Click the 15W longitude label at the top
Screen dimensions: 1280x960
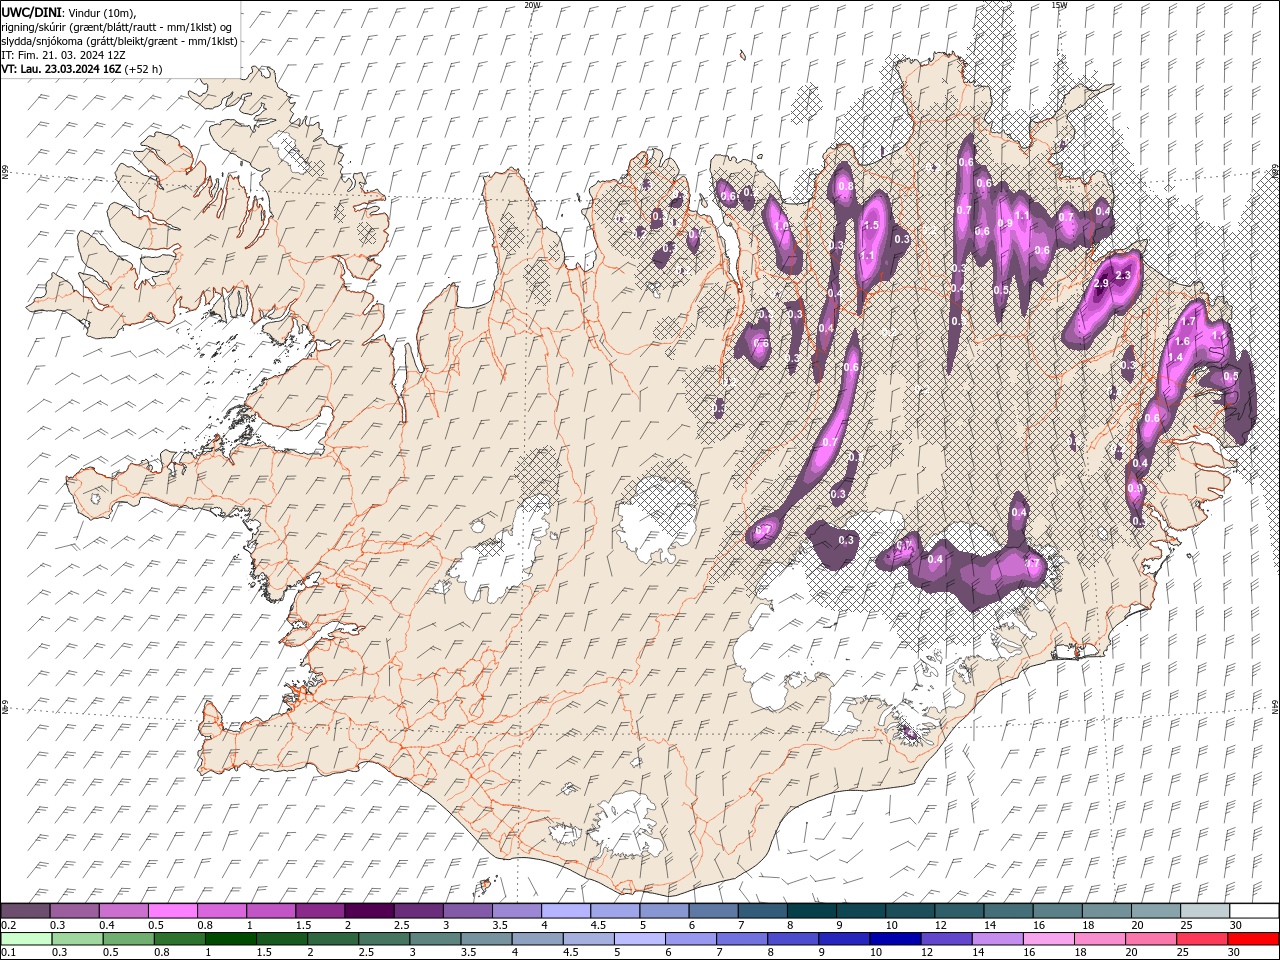pos(1059,5)
